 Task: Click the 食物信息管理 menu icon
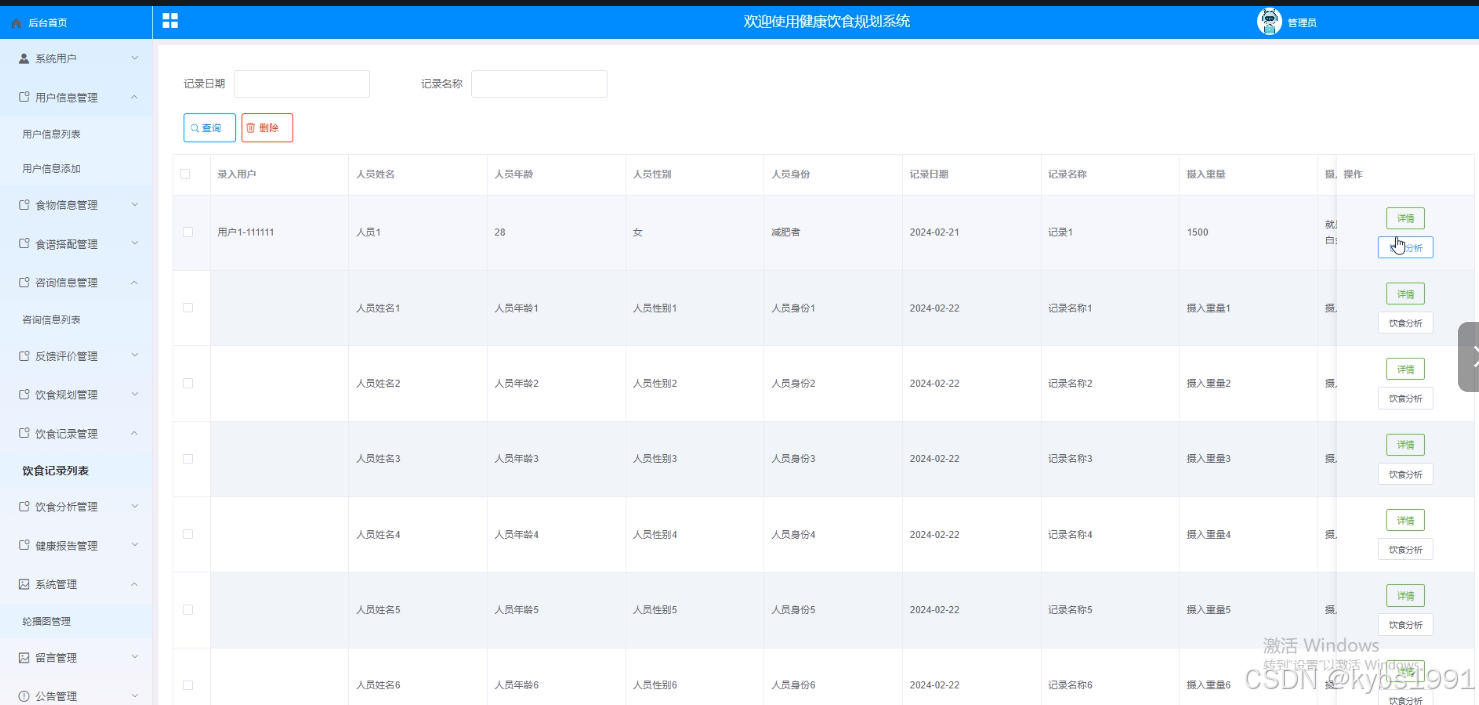(x=25, y=204)
